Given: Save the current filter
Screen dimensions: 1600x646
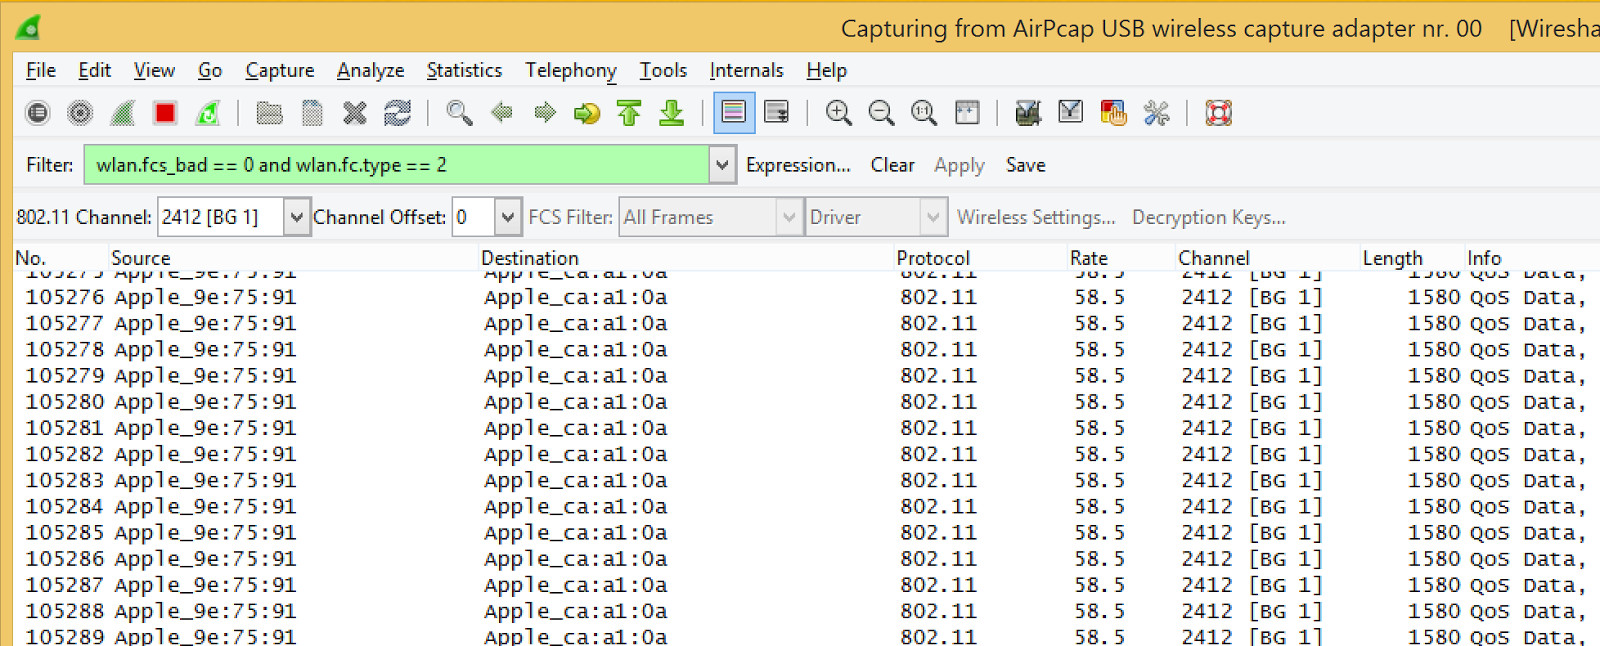Looking at the screenshot, I should click(1026, 165).
